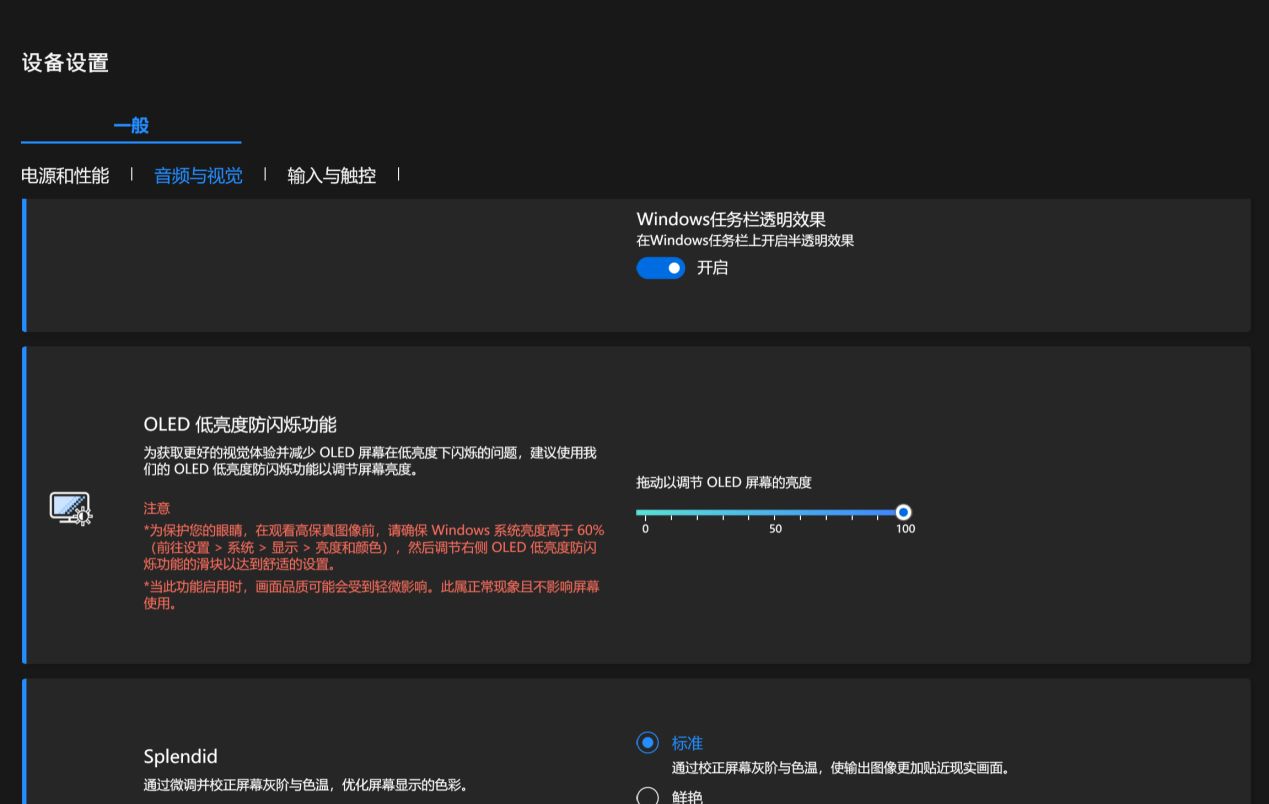Set OLED brightness slider to 50
1269x804 pixels.
(x=775, y=513)
